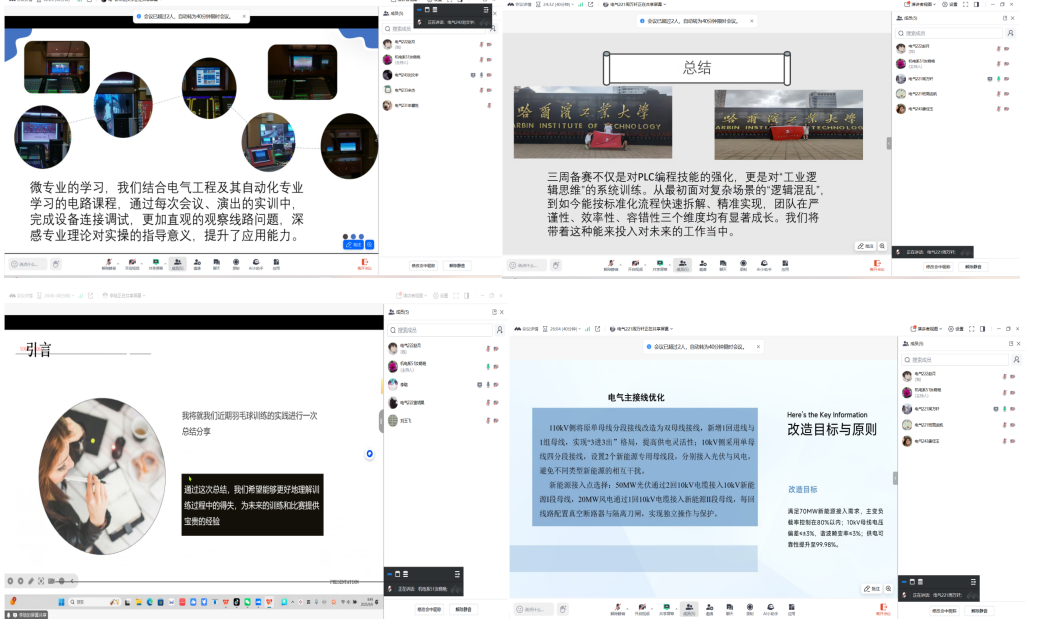Click AI assistant icon in 总结 meeting toolbar
This screenshot has height=619, width=1057.
pyautogui.click(x=764, y=266)
